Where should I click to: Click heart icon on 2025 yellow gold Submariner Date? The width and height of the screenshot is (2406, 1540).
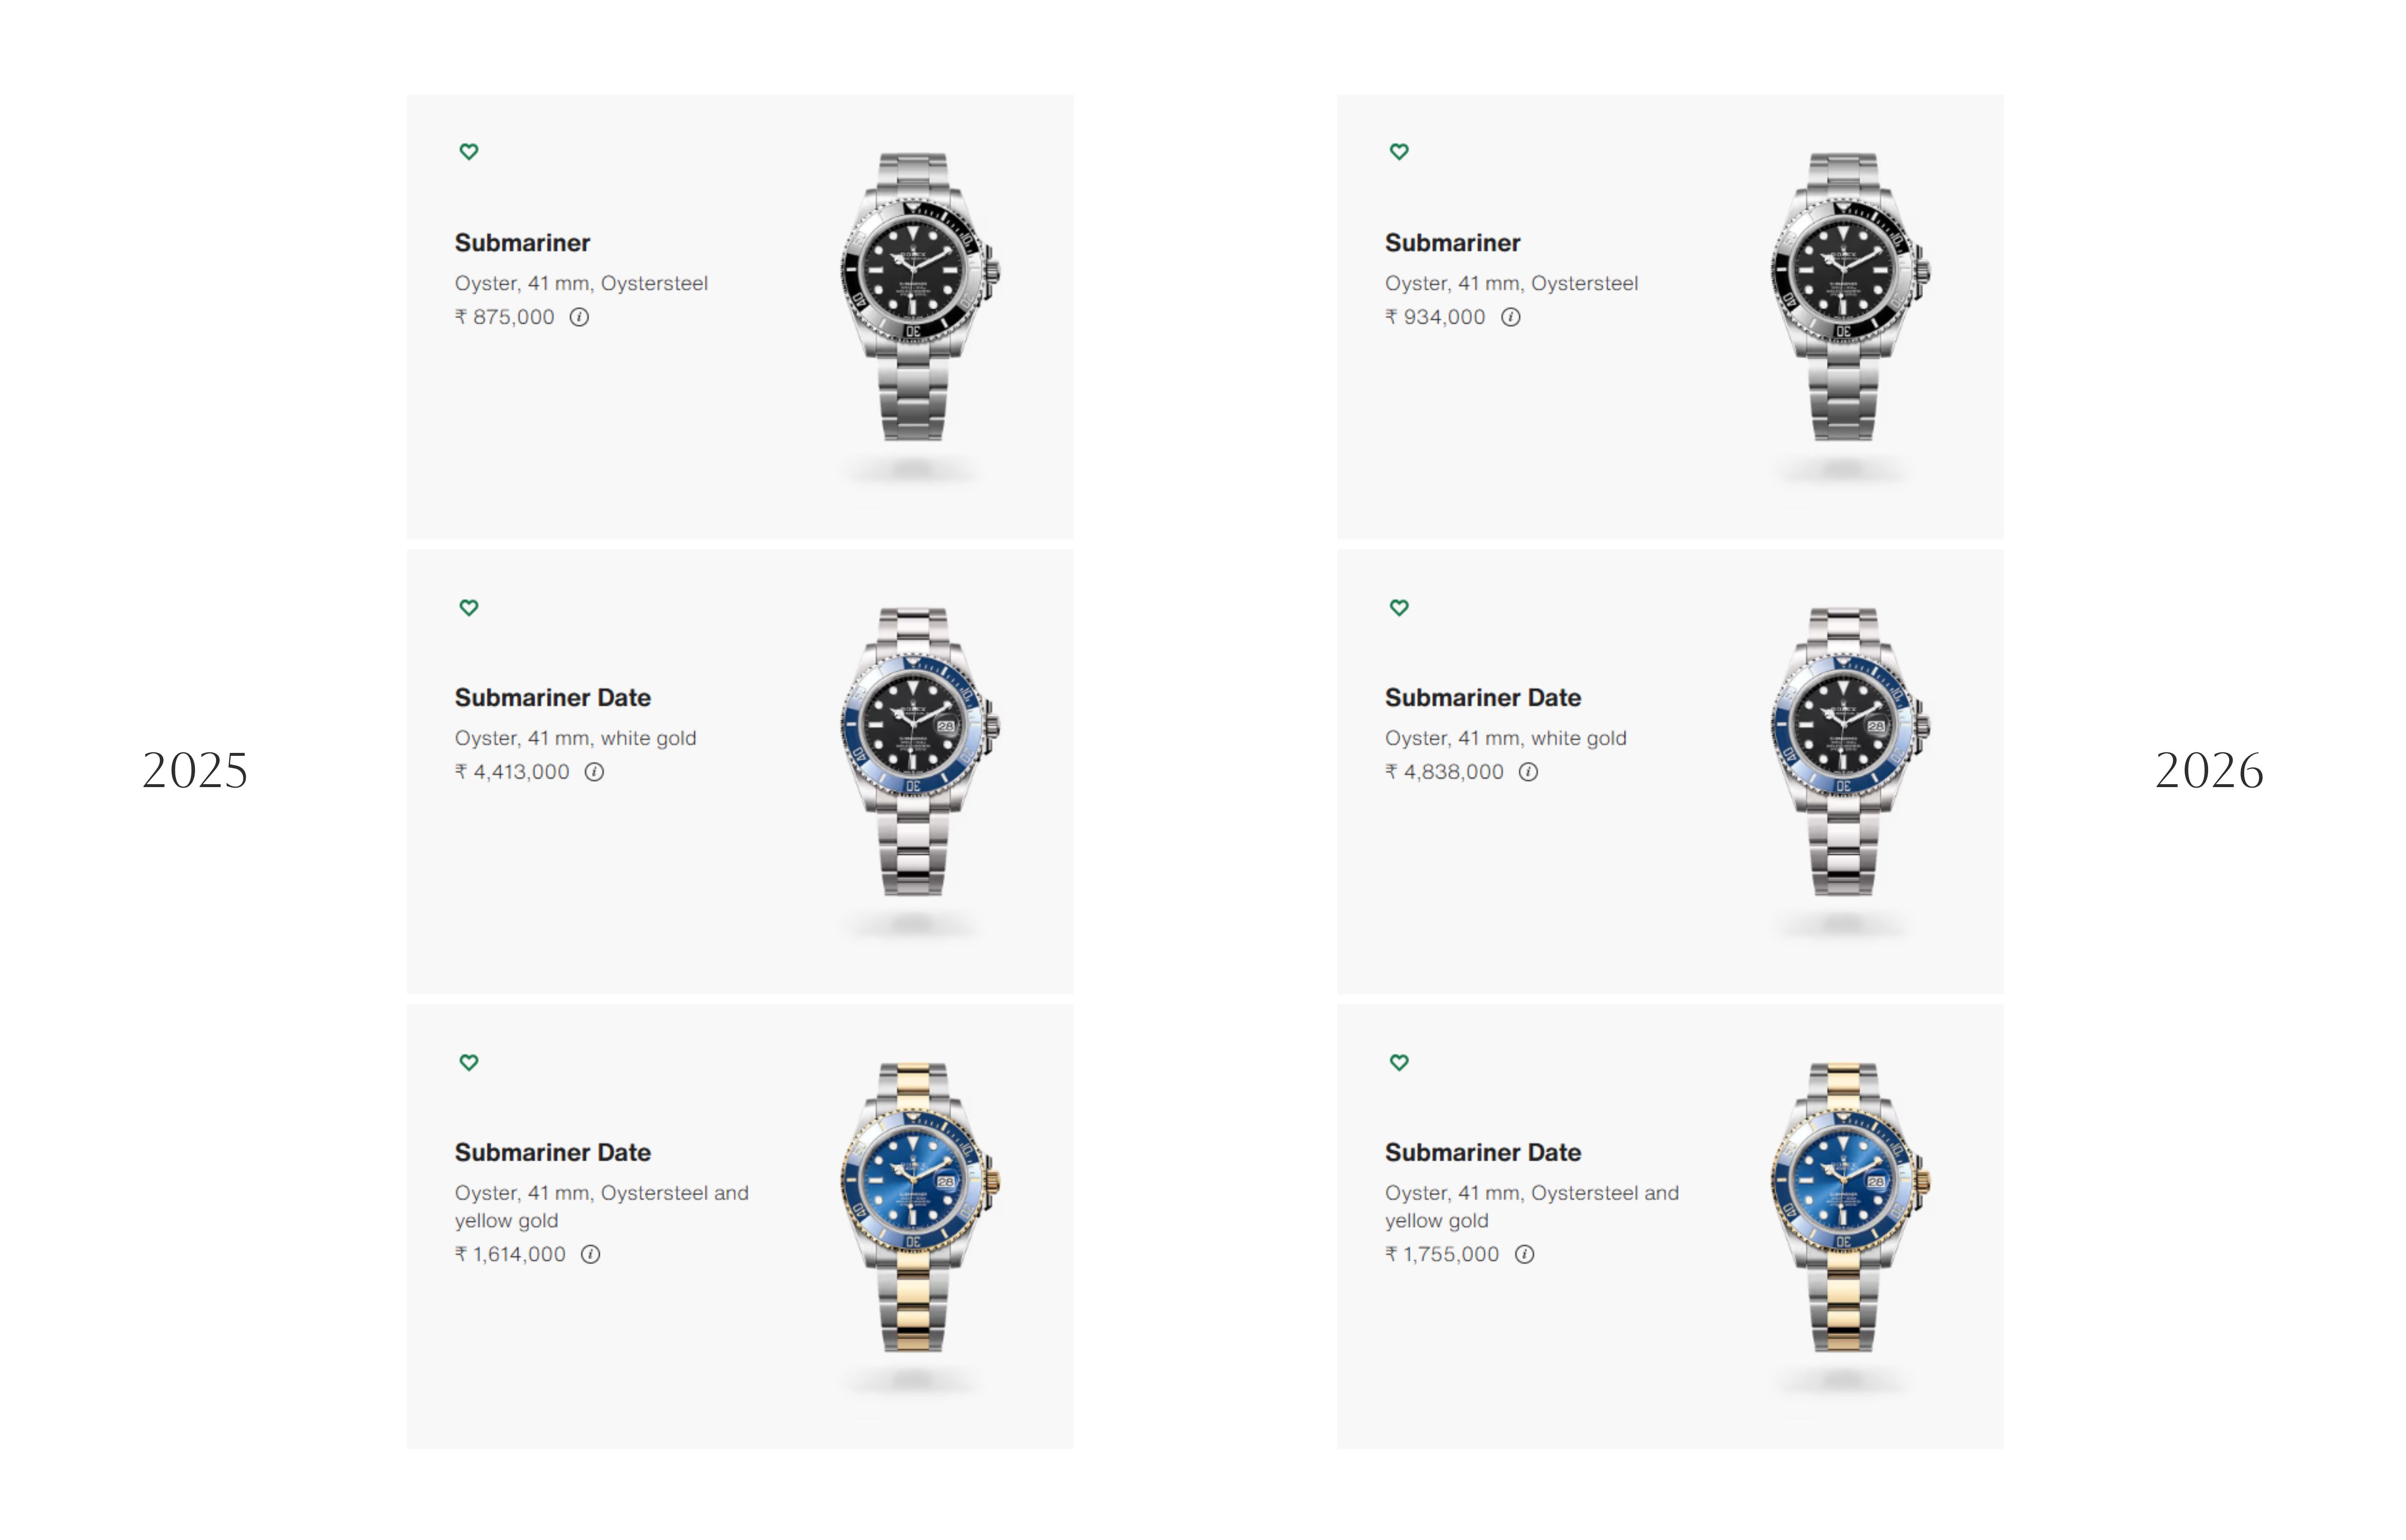pos(469,1062)
